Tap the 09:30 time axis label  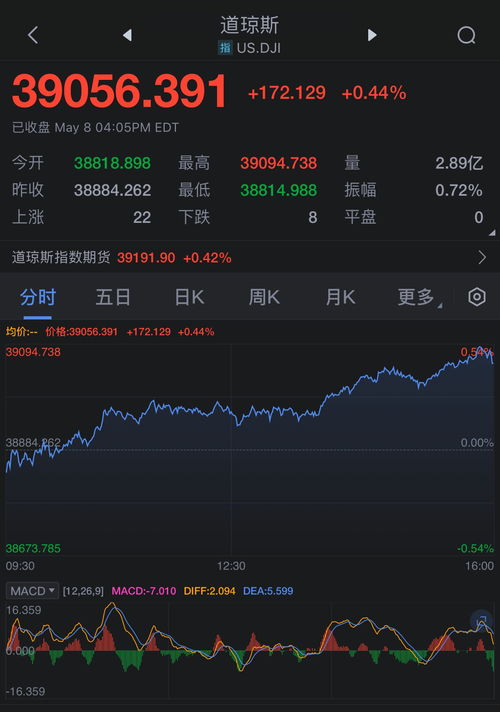point(20,566)
